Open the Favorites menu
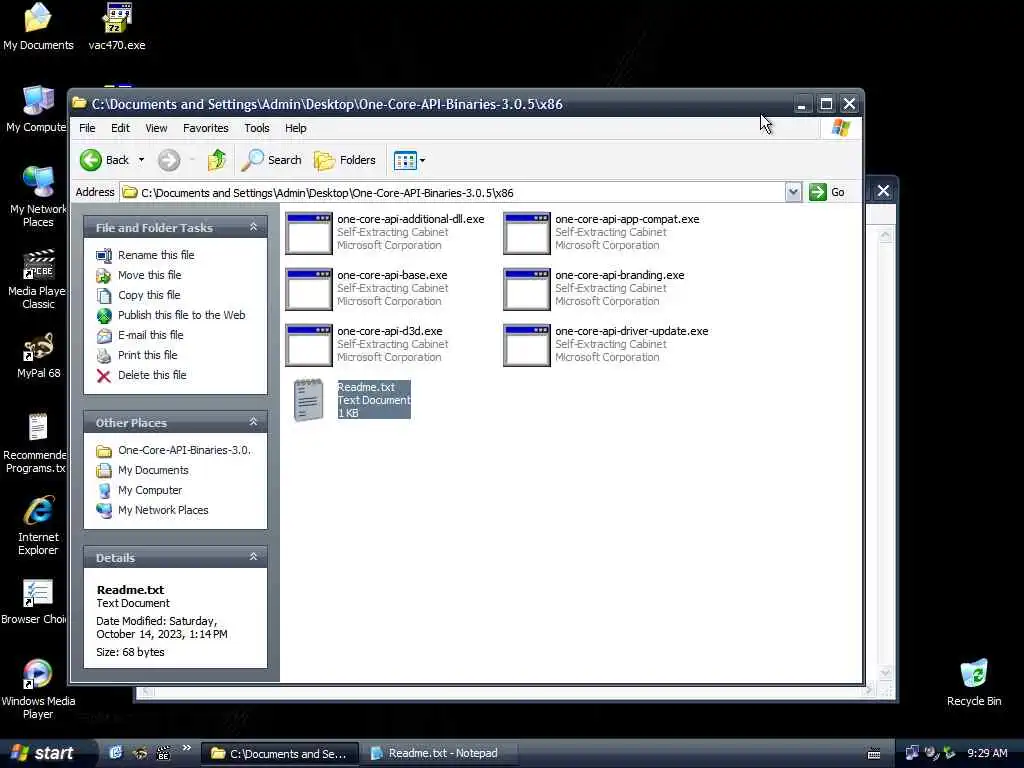1024x768 pixels. click(206, 128)
